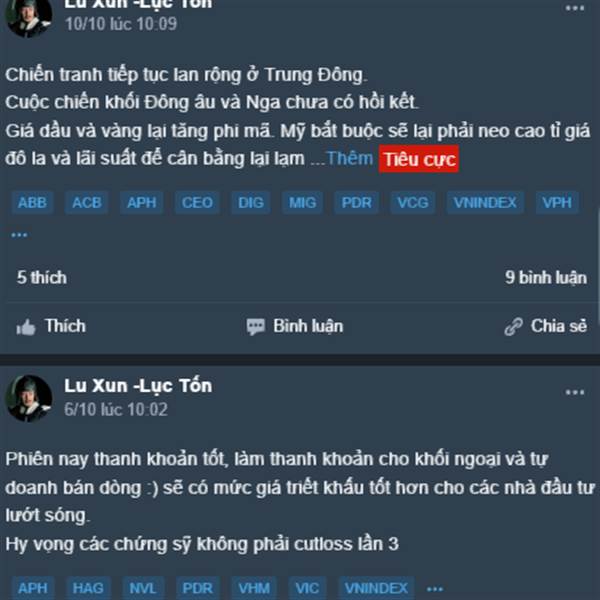This screenshot has height=600, width=600.
Task: Expand more stock tags below ABB row
Action: click(x=19, y=234)
